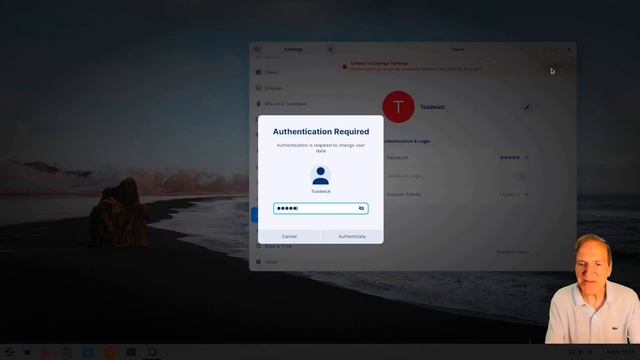Click the Authenticate button
The height and width of the screenshot is (360, 640).
point(352,236)
